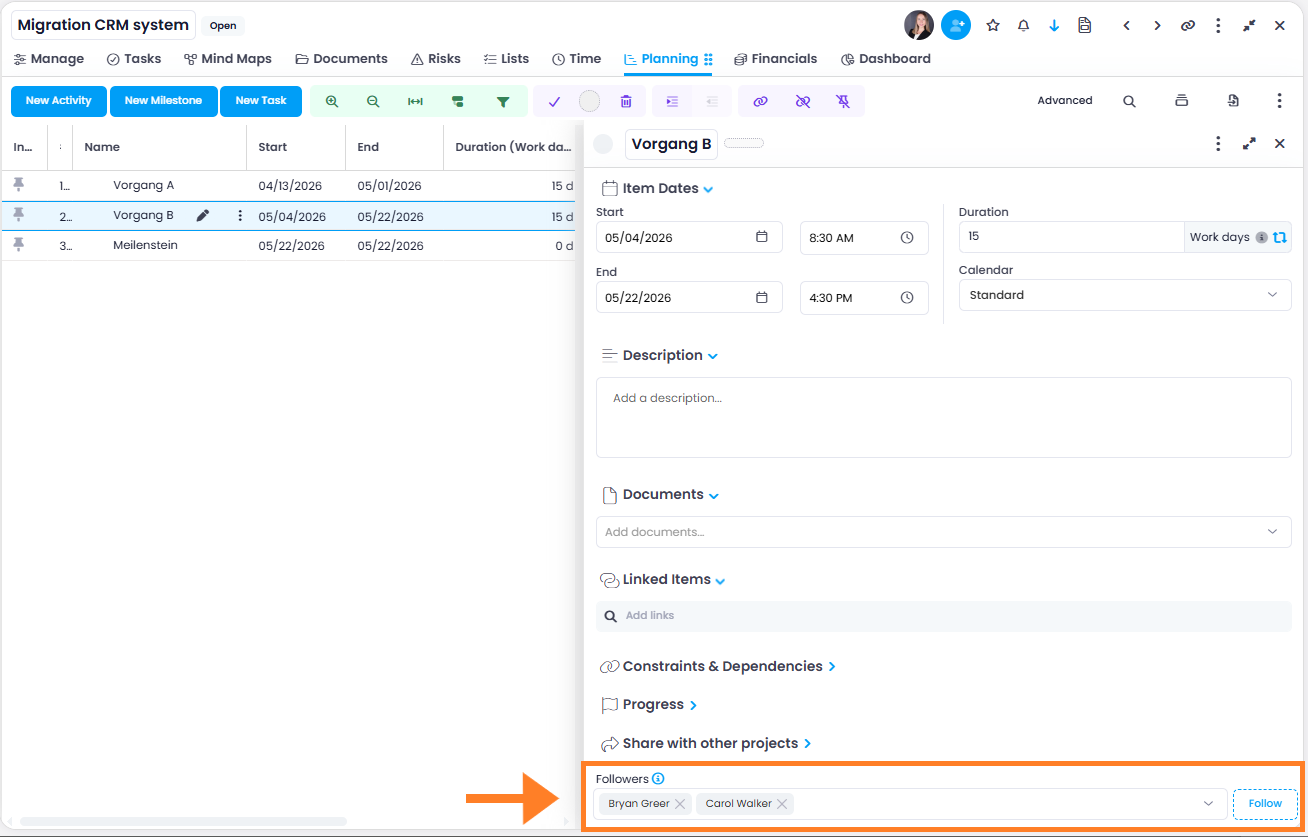
Task: Click the Follow button
Action: 1265,804
